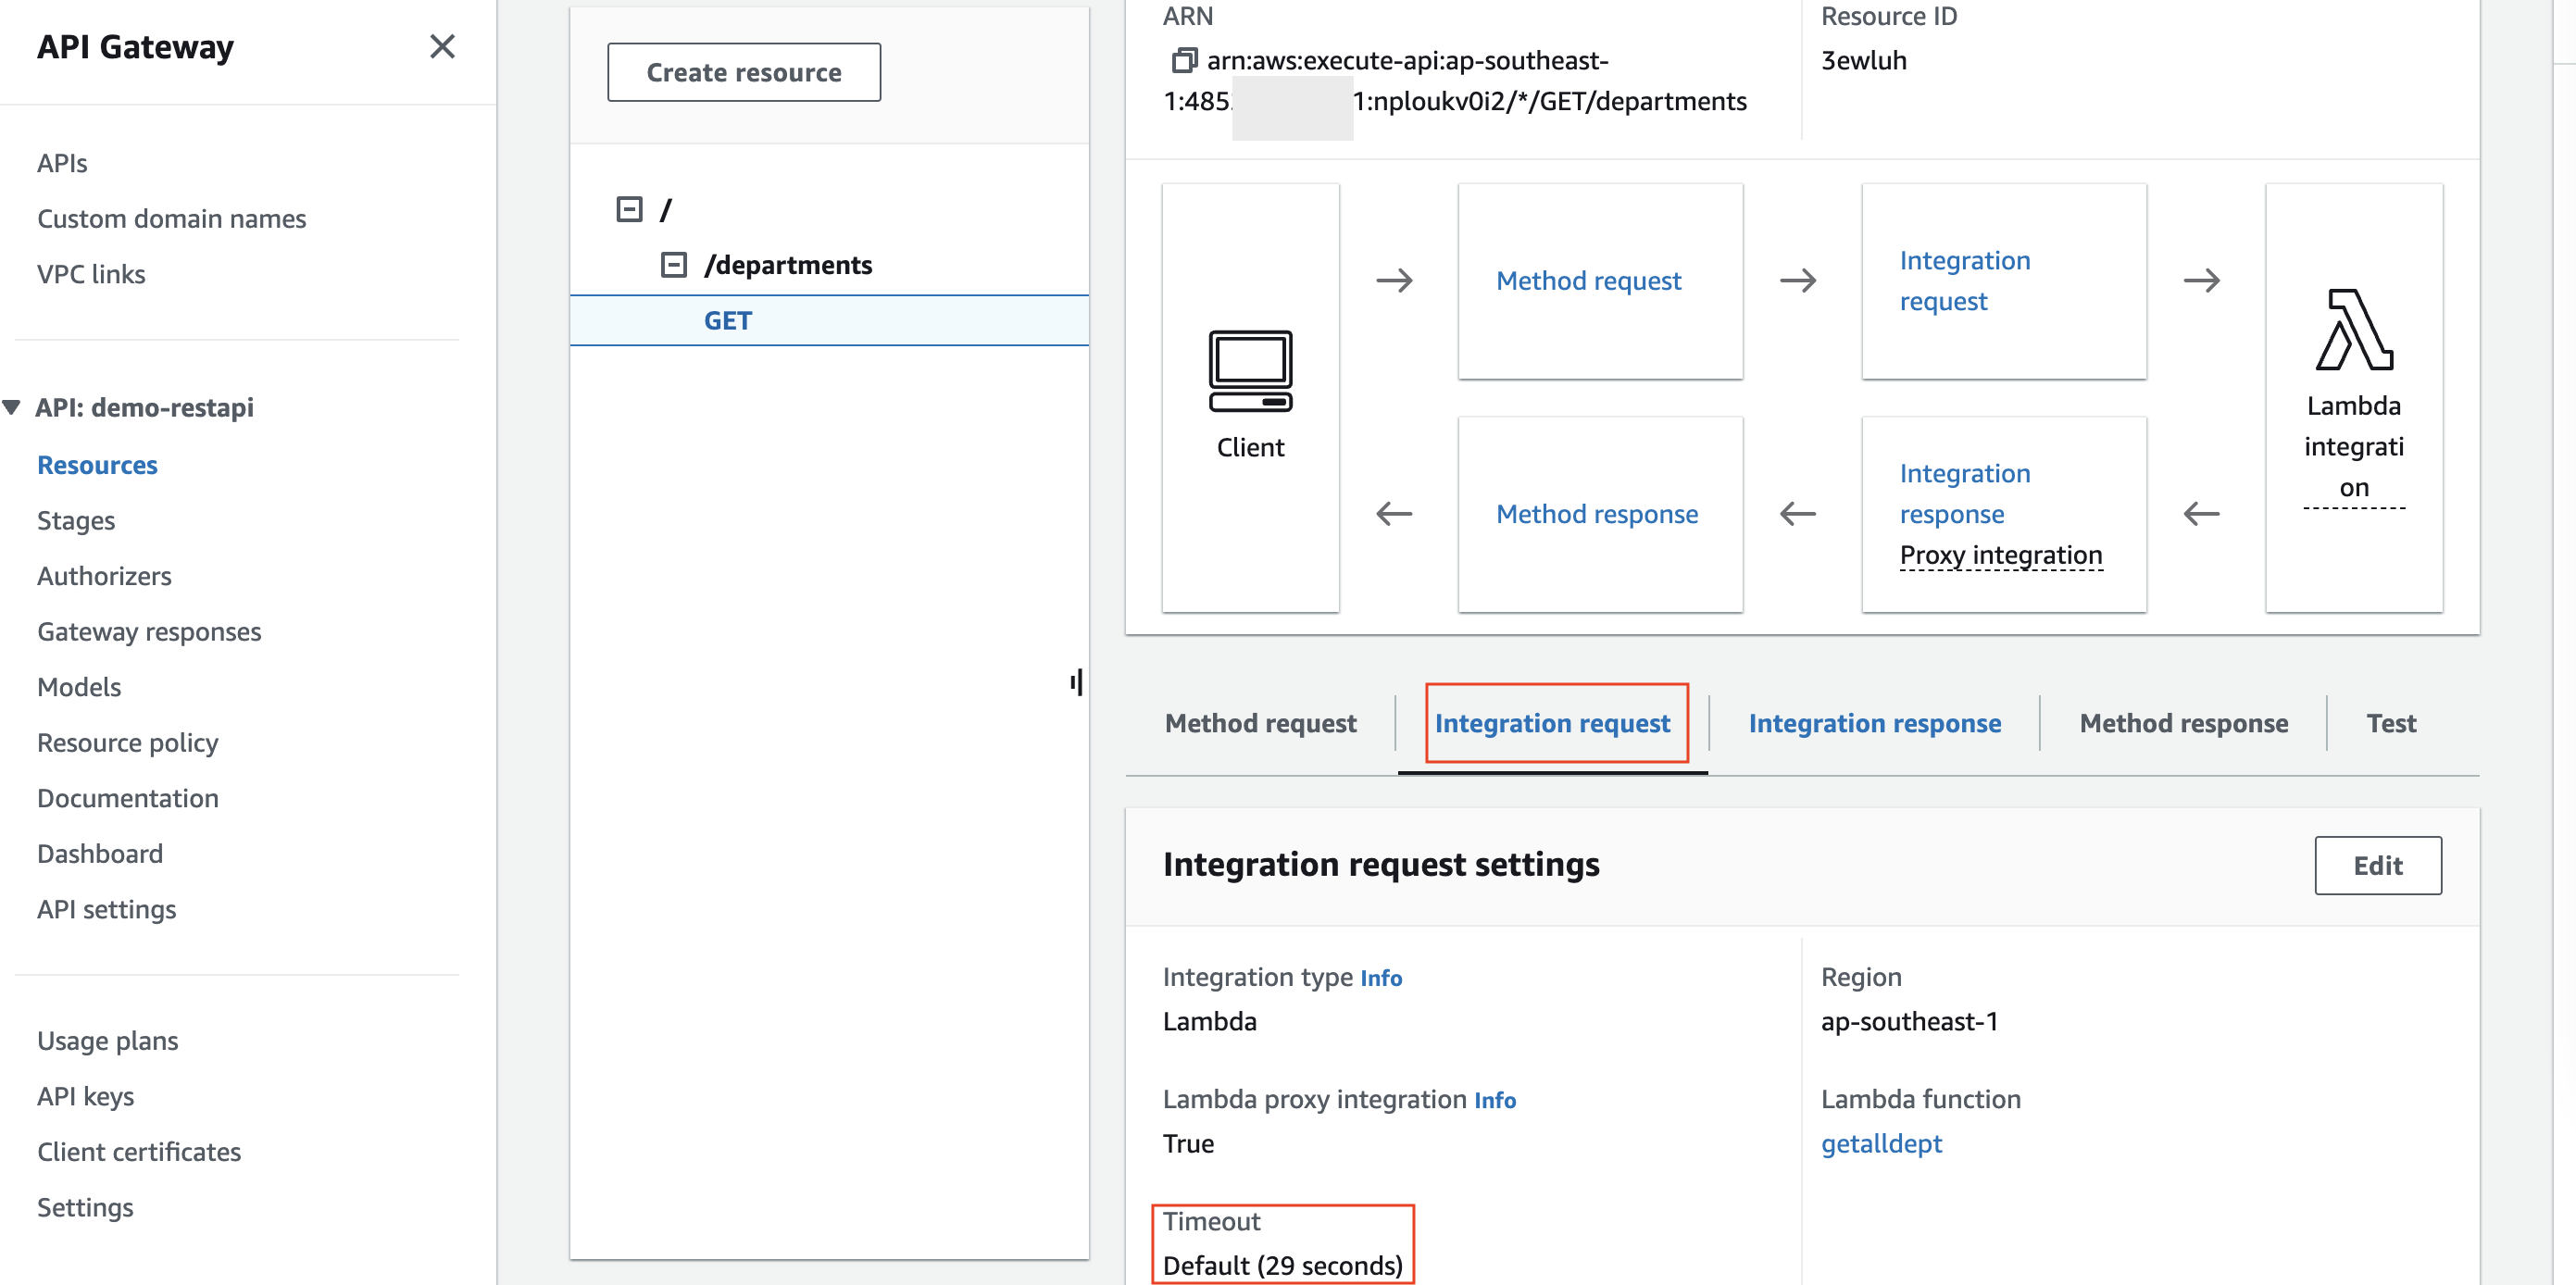Collapse the /departments resource node

(x=674, y=265)
